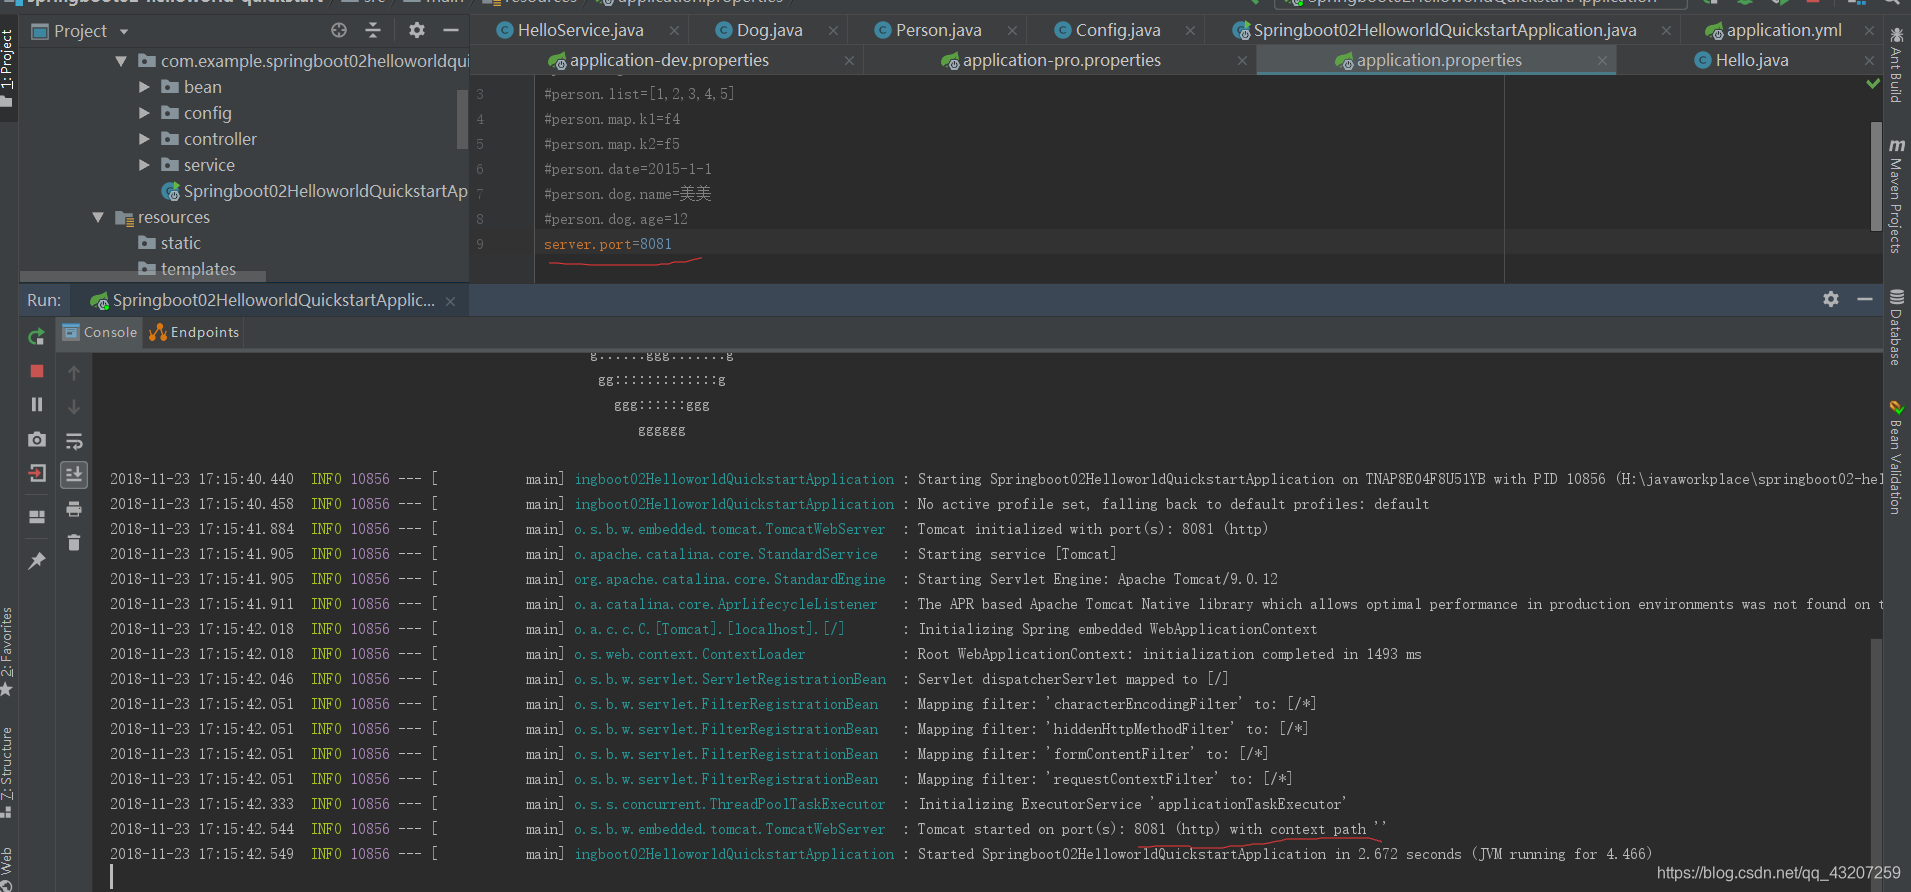
Task: Open the Database side panel
Action: click(x=1896, y=327)
